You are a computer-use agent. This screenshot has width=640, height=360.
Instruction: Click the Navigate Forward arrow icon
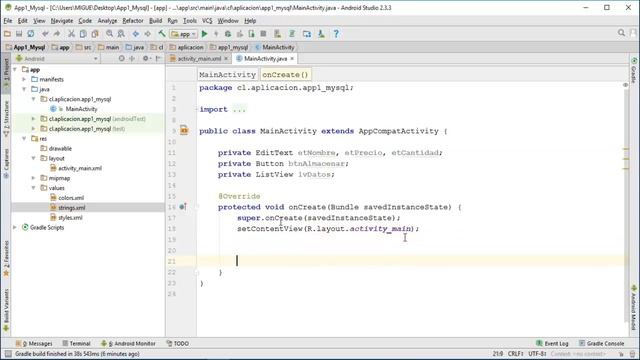coord(147,34)
